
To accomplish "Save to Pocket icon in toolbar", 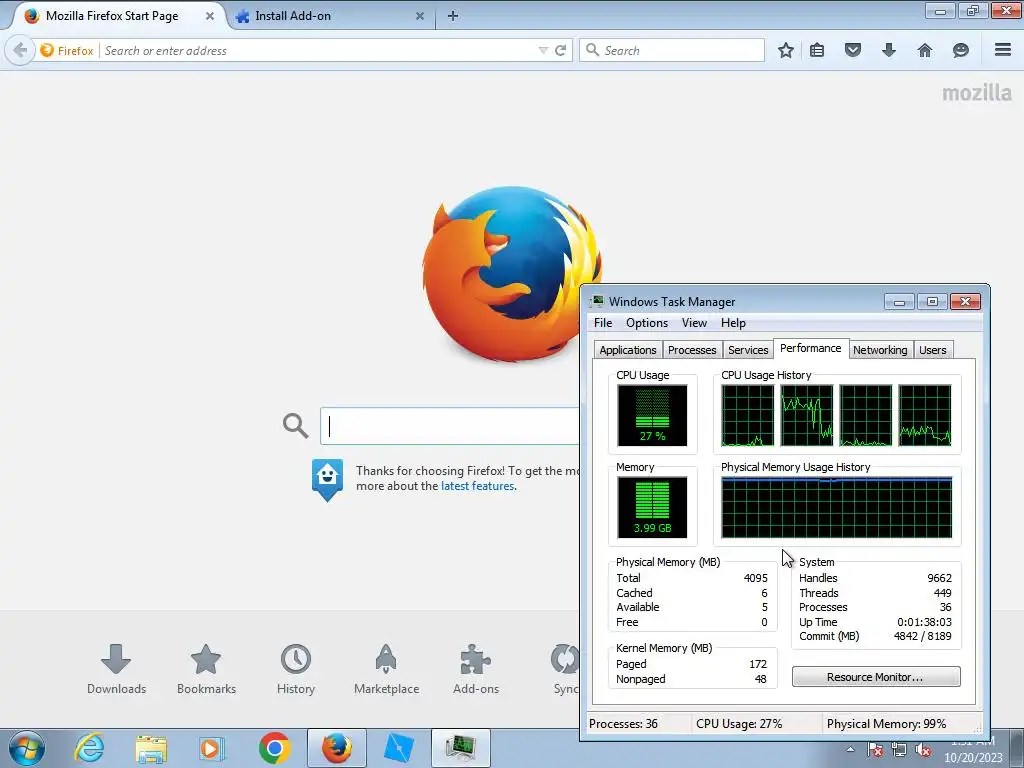I will (852, 50).
